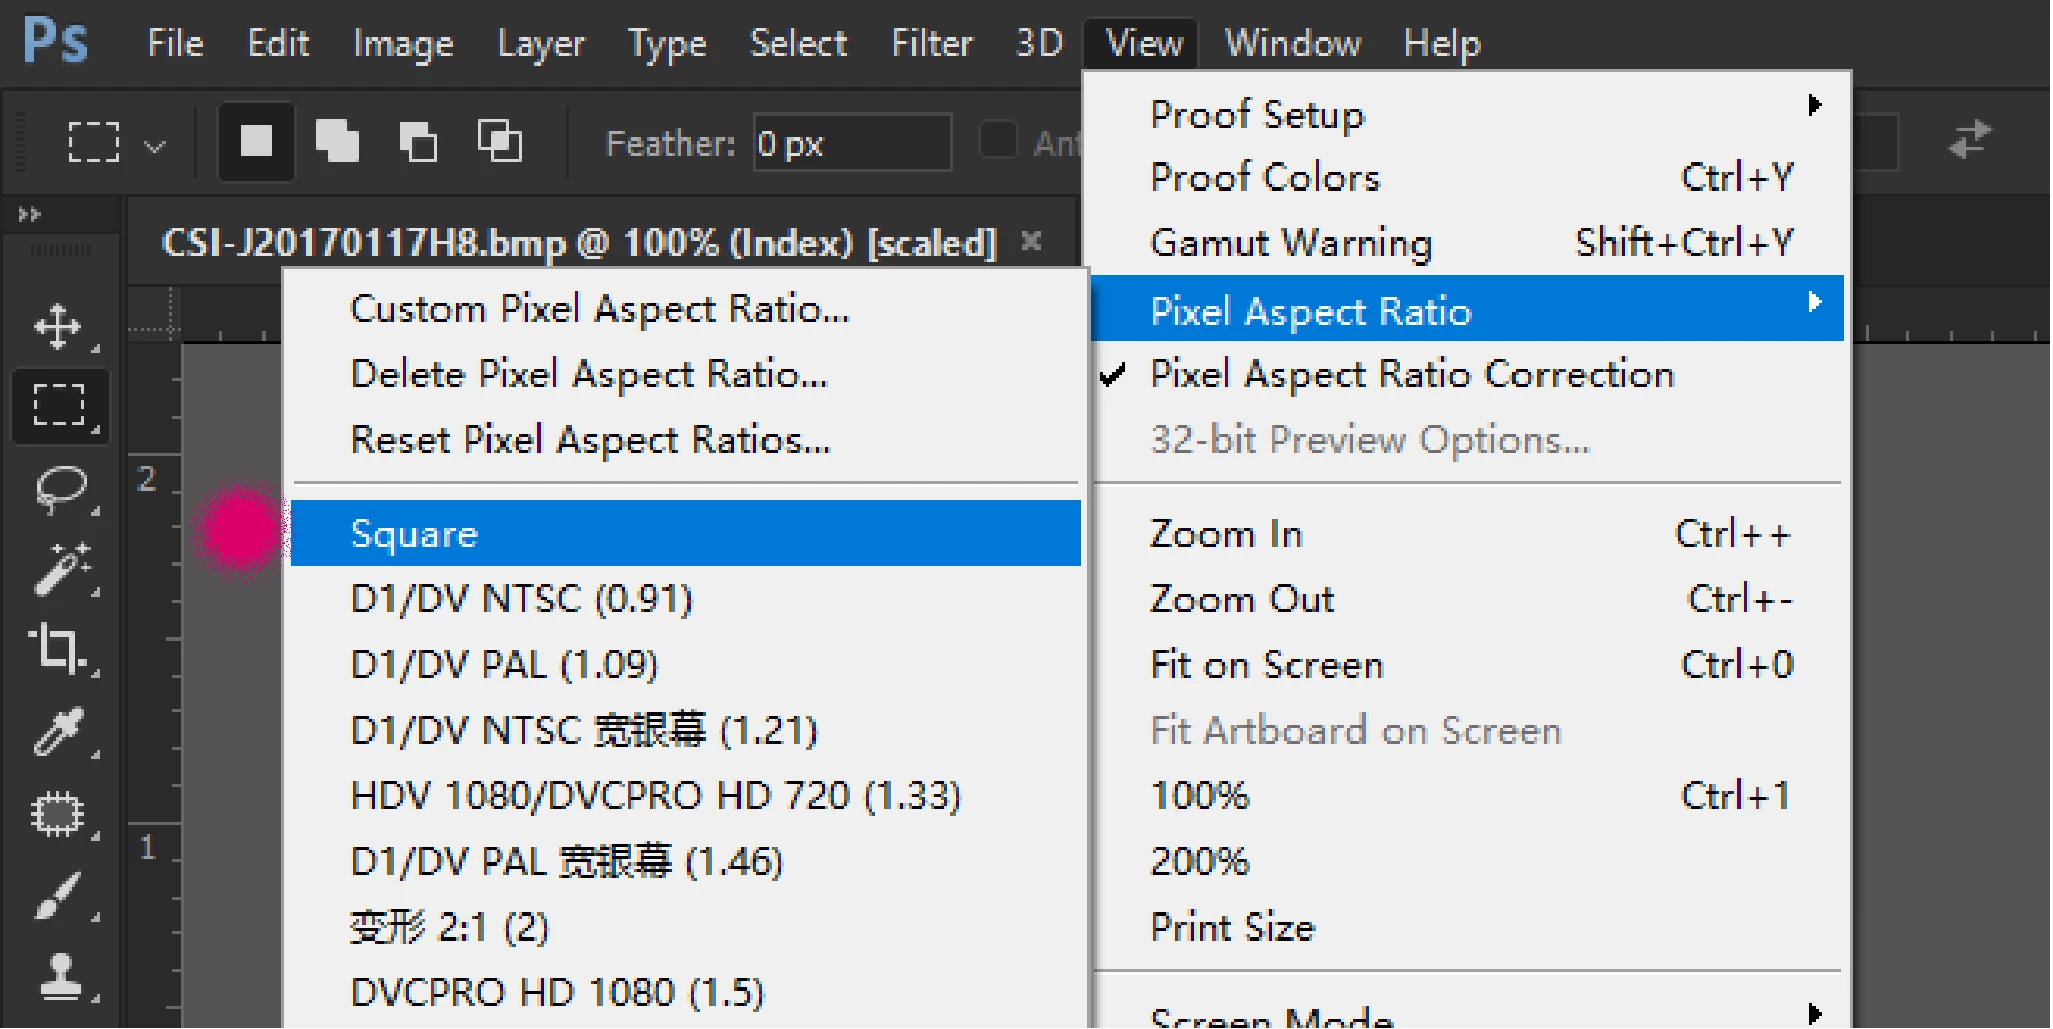Select the Rectangular Marquee tool in toolbox
2053x1029 pixels.
(59, 406)
